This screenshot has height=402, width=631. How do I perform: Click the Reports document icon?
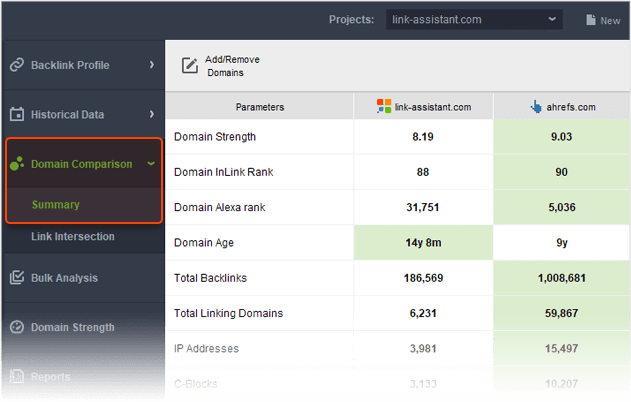coord(17,377)
